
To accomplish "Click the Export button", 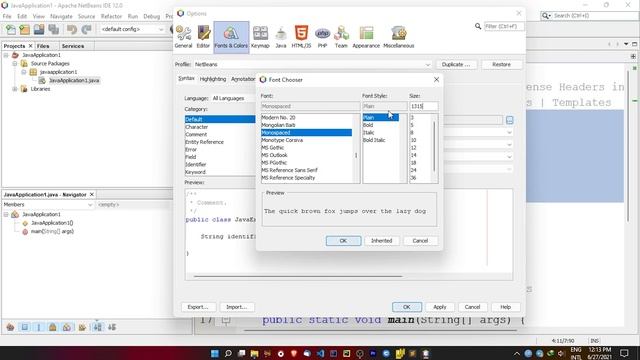I will (198, 307).
